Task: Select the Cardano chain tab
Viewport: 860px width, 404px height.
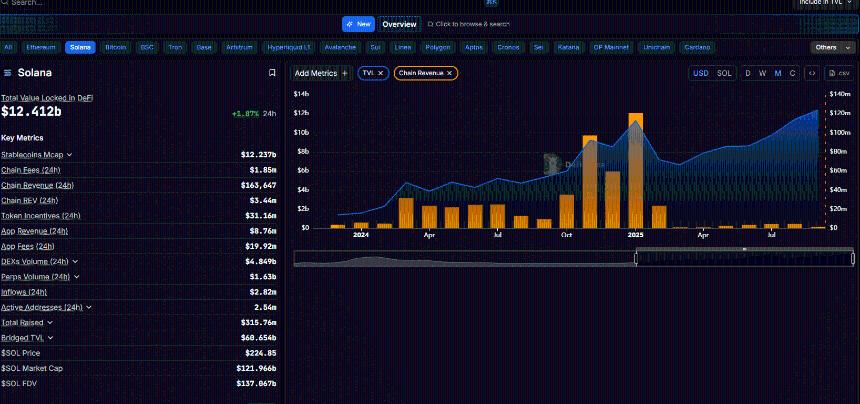Action: pyautogui.click(x=697, y=48)
